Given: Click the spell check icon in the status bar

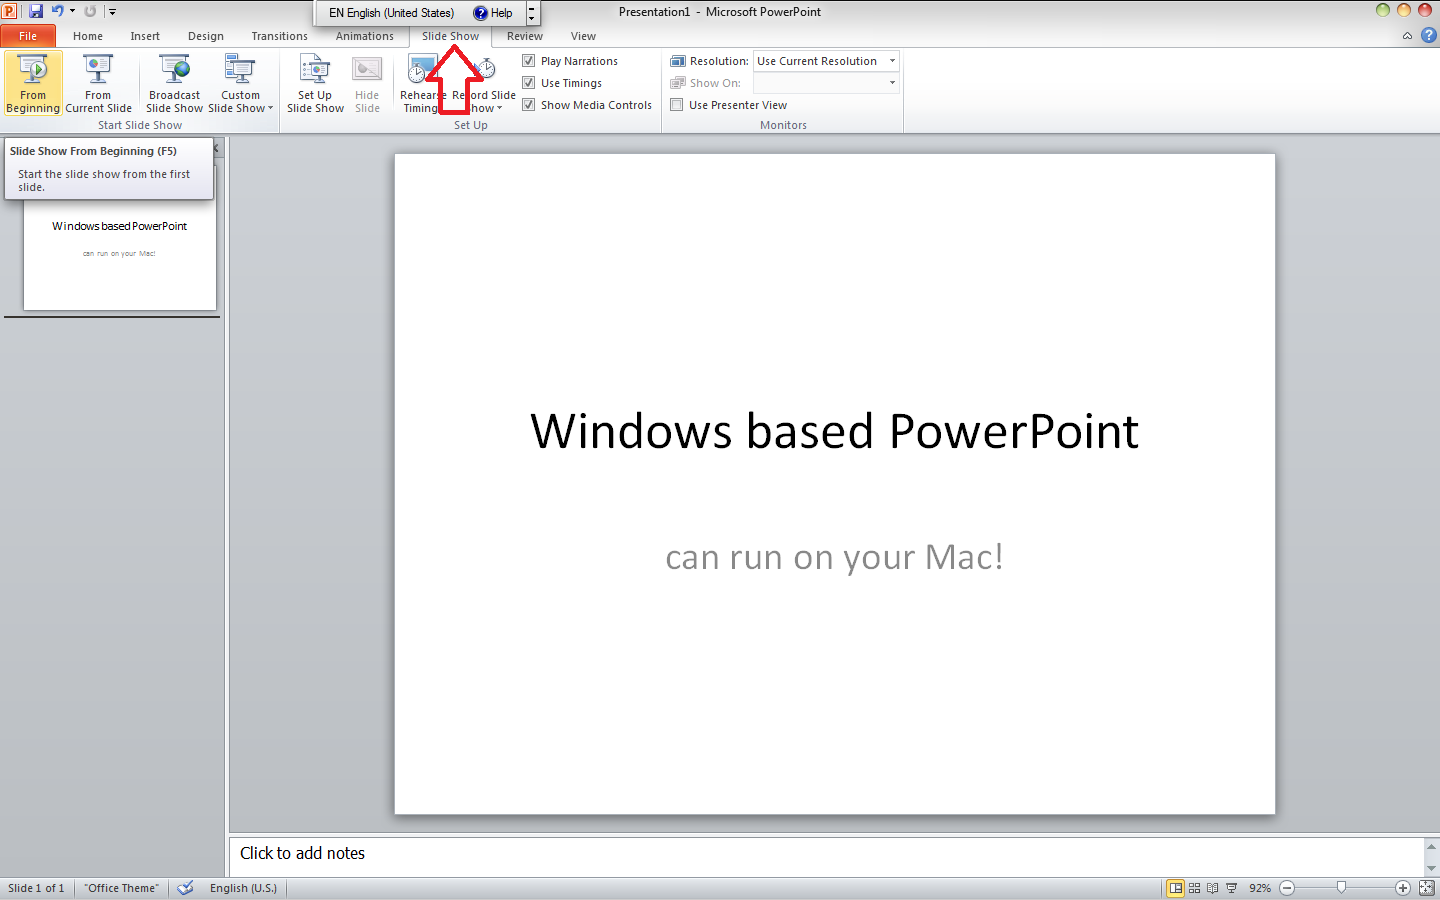Looking at the screenshot, I should (185, 888).
